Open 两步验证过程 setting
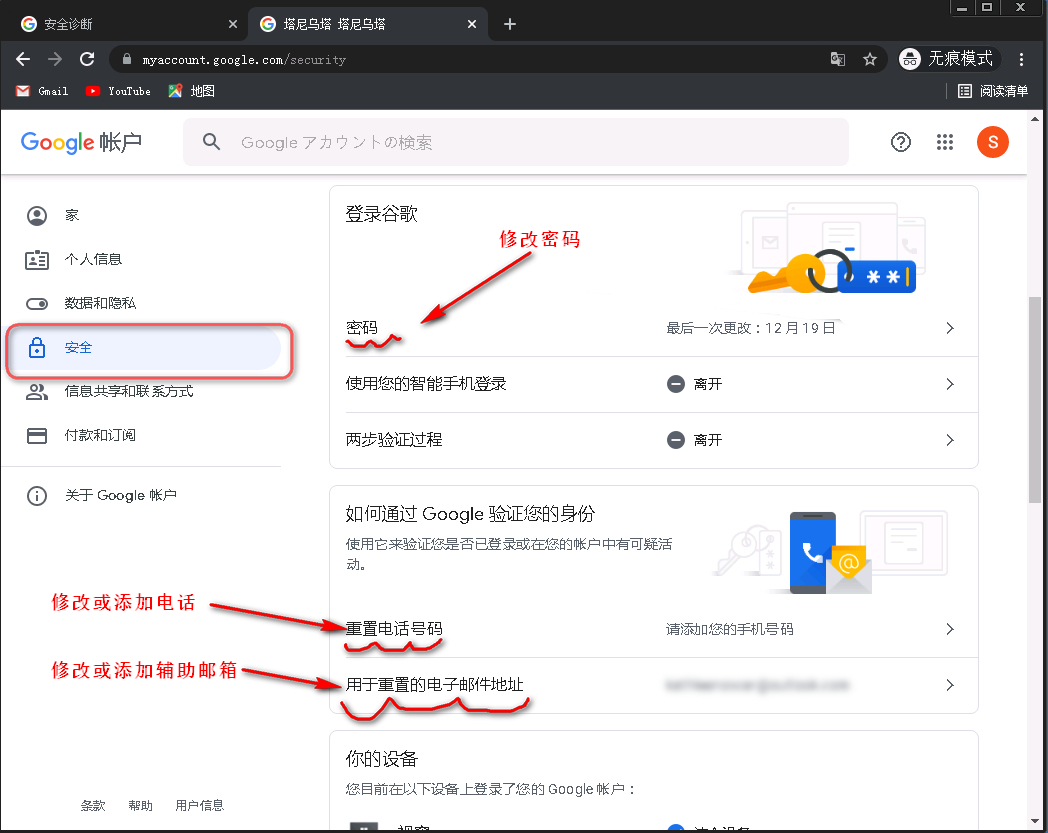The width and height of the screenshot is (1048, 833). (x=654, y=440)
